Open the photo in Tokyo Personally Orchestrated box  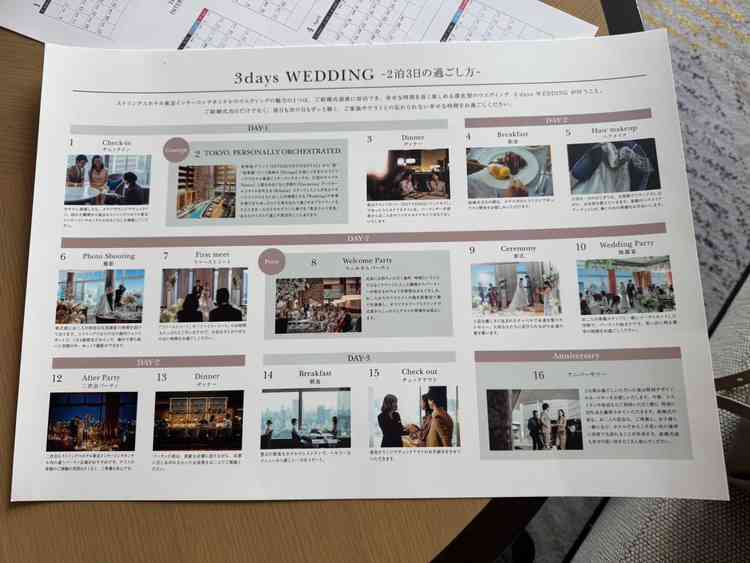tap(206, 192)
